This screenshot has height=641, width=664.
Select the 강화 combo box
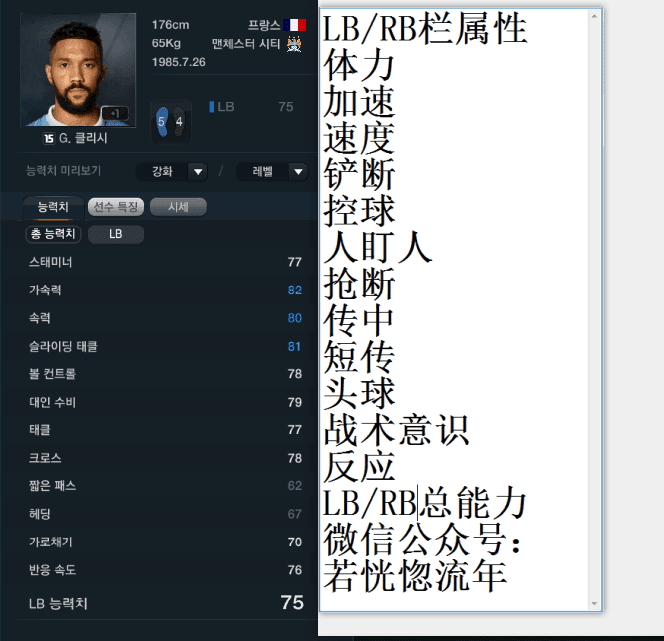point(172,172)
